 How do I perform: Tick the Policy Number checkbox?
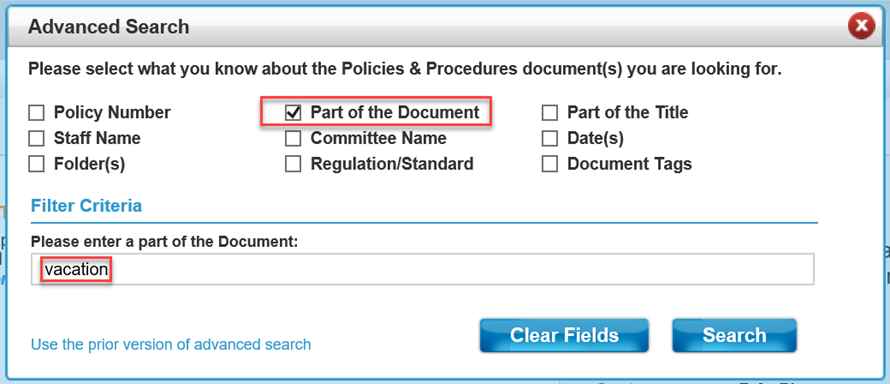pyautogui.click(x=36, y=113)
